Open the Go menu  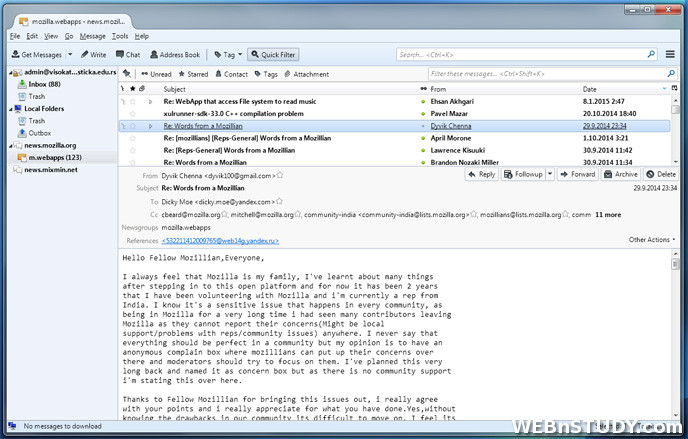(x=69, y=36)
